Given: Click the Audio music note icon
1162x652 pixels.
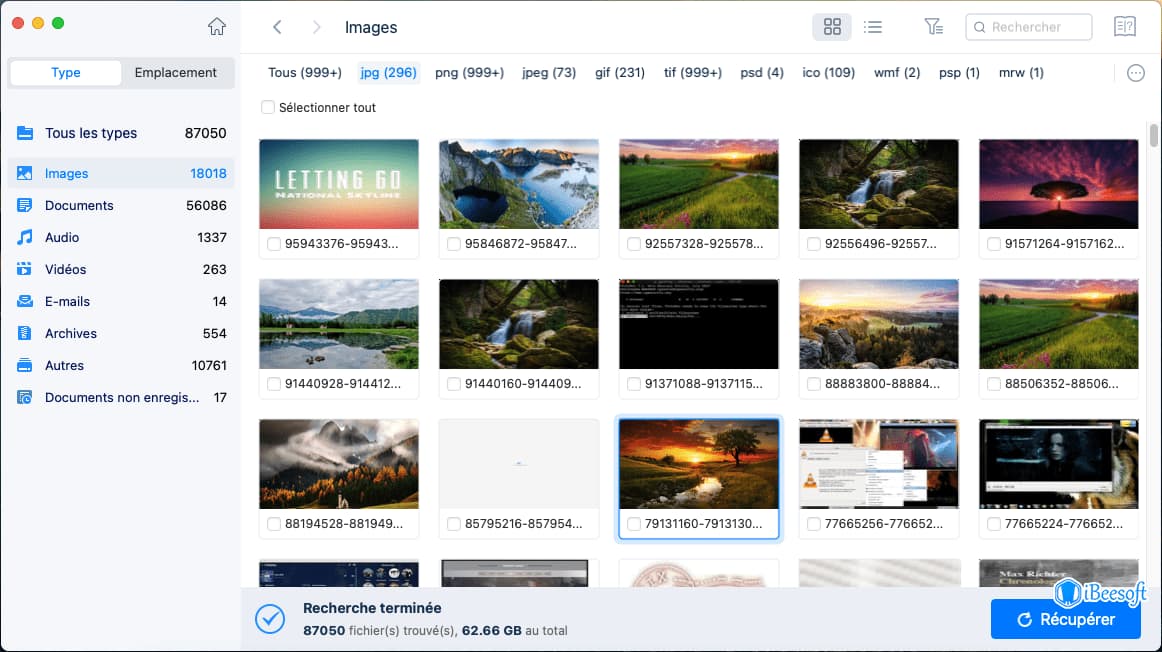Looking at the screenshot, I should 24,237.
